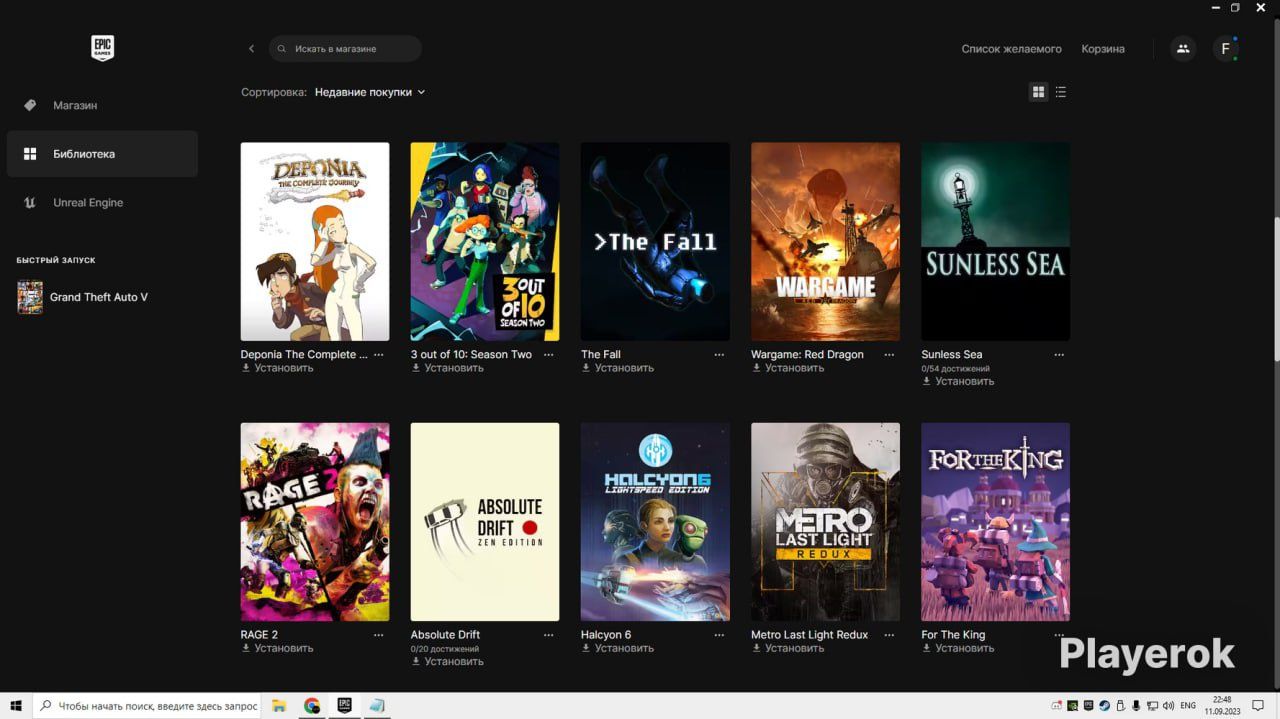The image size is (1280, 719).
Task: Install Wargame: Red Dragon
Action: [788, 368]
